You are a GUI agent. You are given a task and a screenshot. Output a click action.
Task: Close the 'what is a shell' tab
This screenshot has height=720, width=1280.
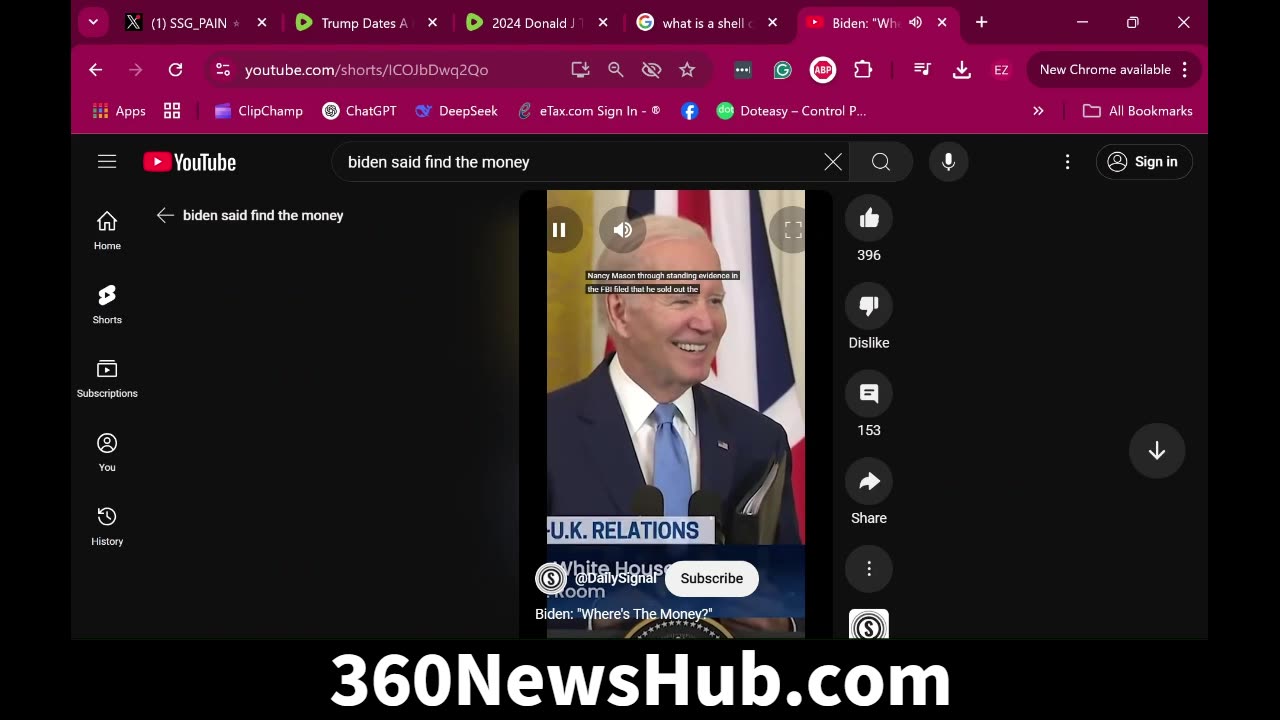772,23
